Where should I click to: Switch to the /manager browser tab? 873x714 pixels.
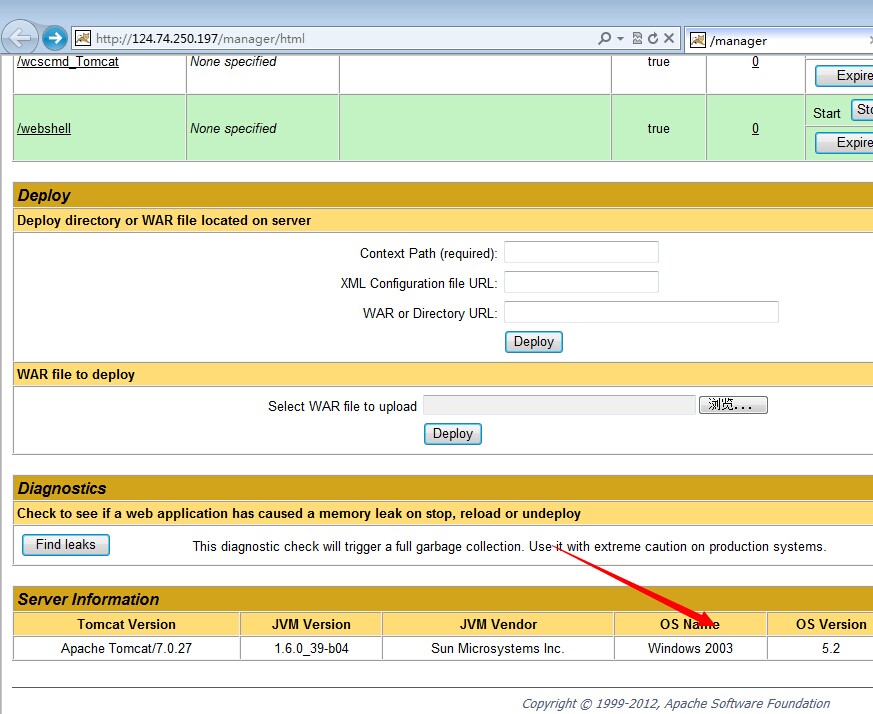(x=779, y=40)
